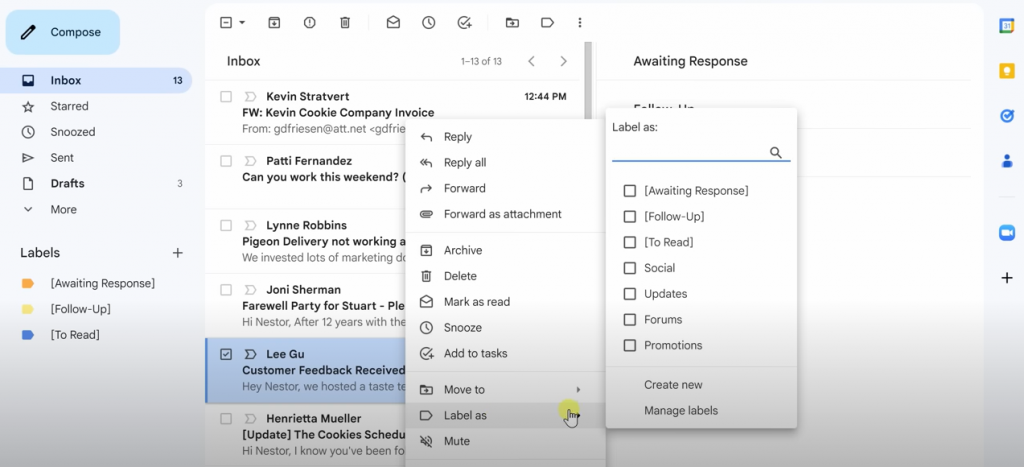Uncheck the Lee Gu email checkbox
Image resolution: width=1024 pixels, height=467 pixels.
pyautogui.click(x=226, y=354)
